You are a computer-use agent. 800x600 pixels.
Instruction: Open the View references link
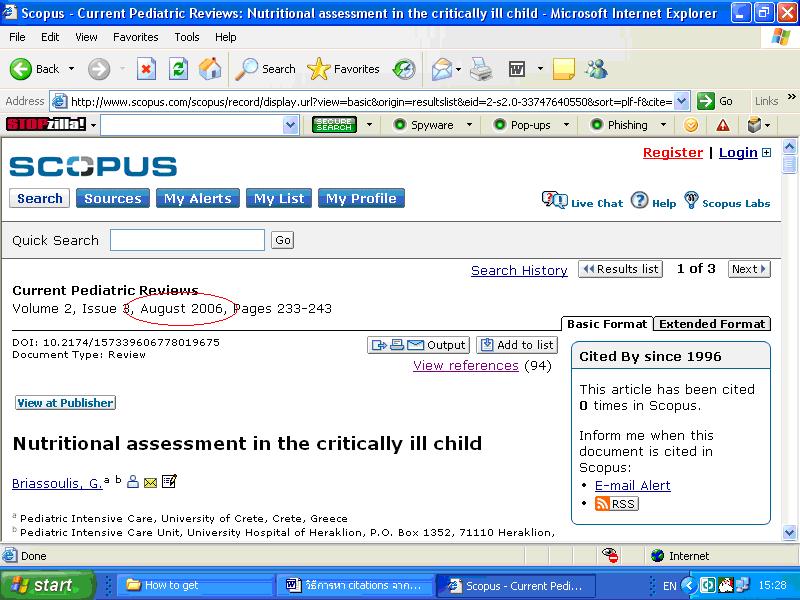pyautogui.click(x=466, y=366)
